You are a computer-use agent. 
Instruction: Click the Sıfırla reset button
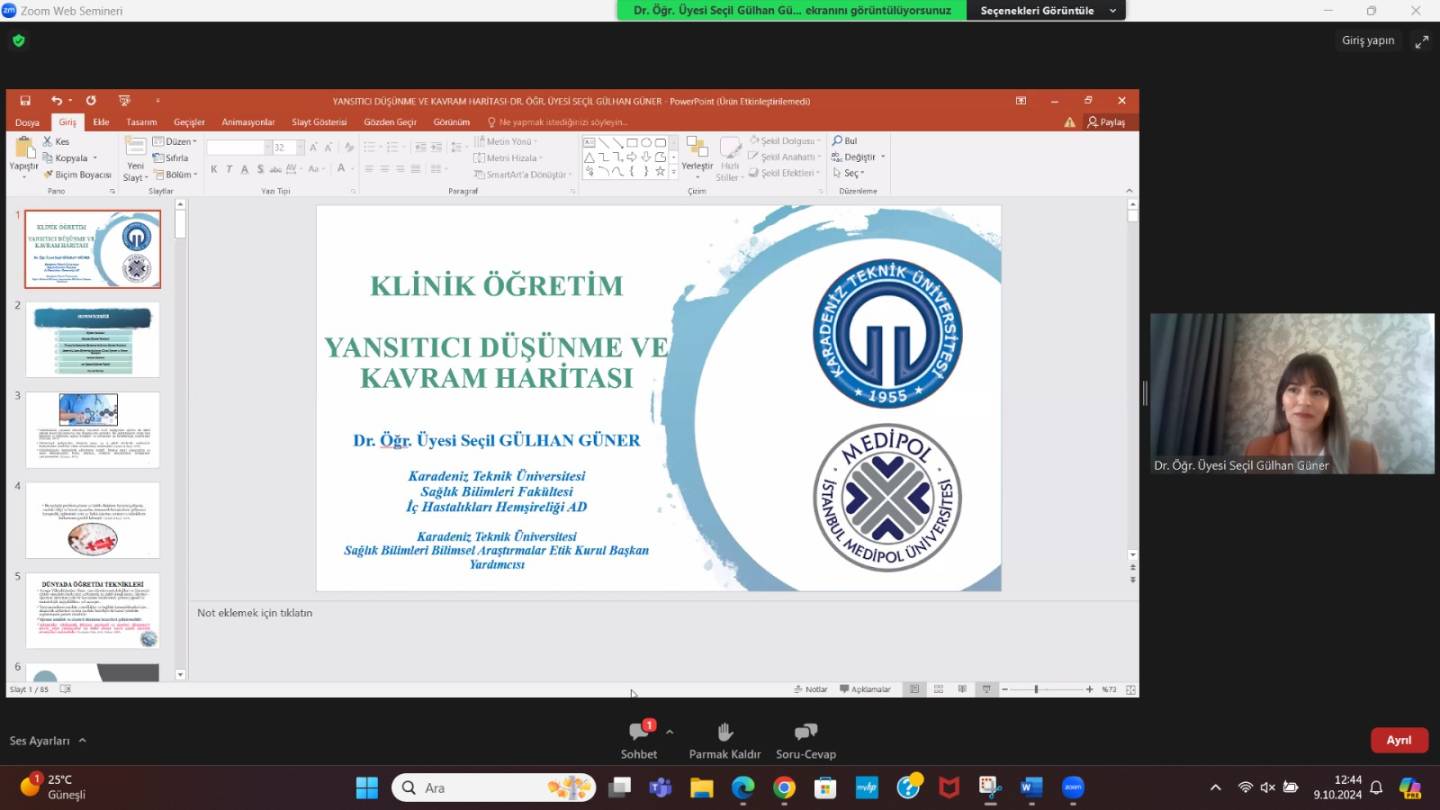pyautogui.click(x=171, y=158)
